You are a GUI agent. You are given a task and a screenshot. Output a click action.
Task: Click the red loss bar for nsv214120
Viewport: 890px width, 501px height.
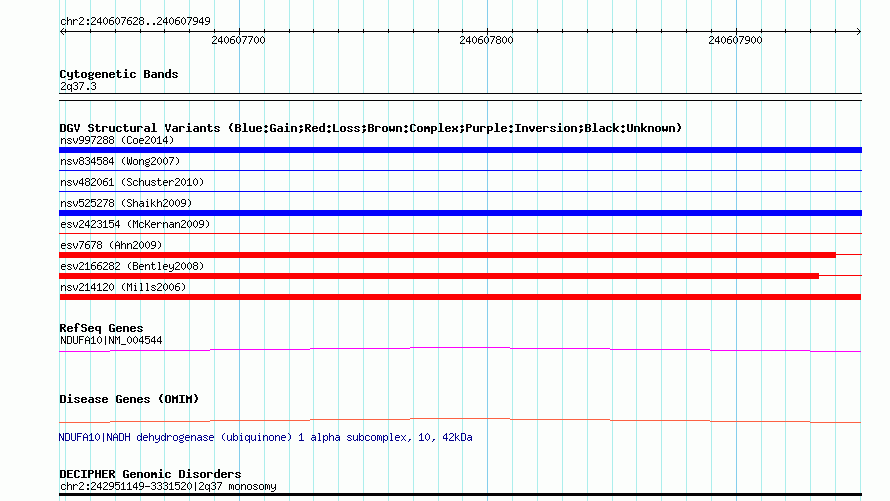point(460,297)
